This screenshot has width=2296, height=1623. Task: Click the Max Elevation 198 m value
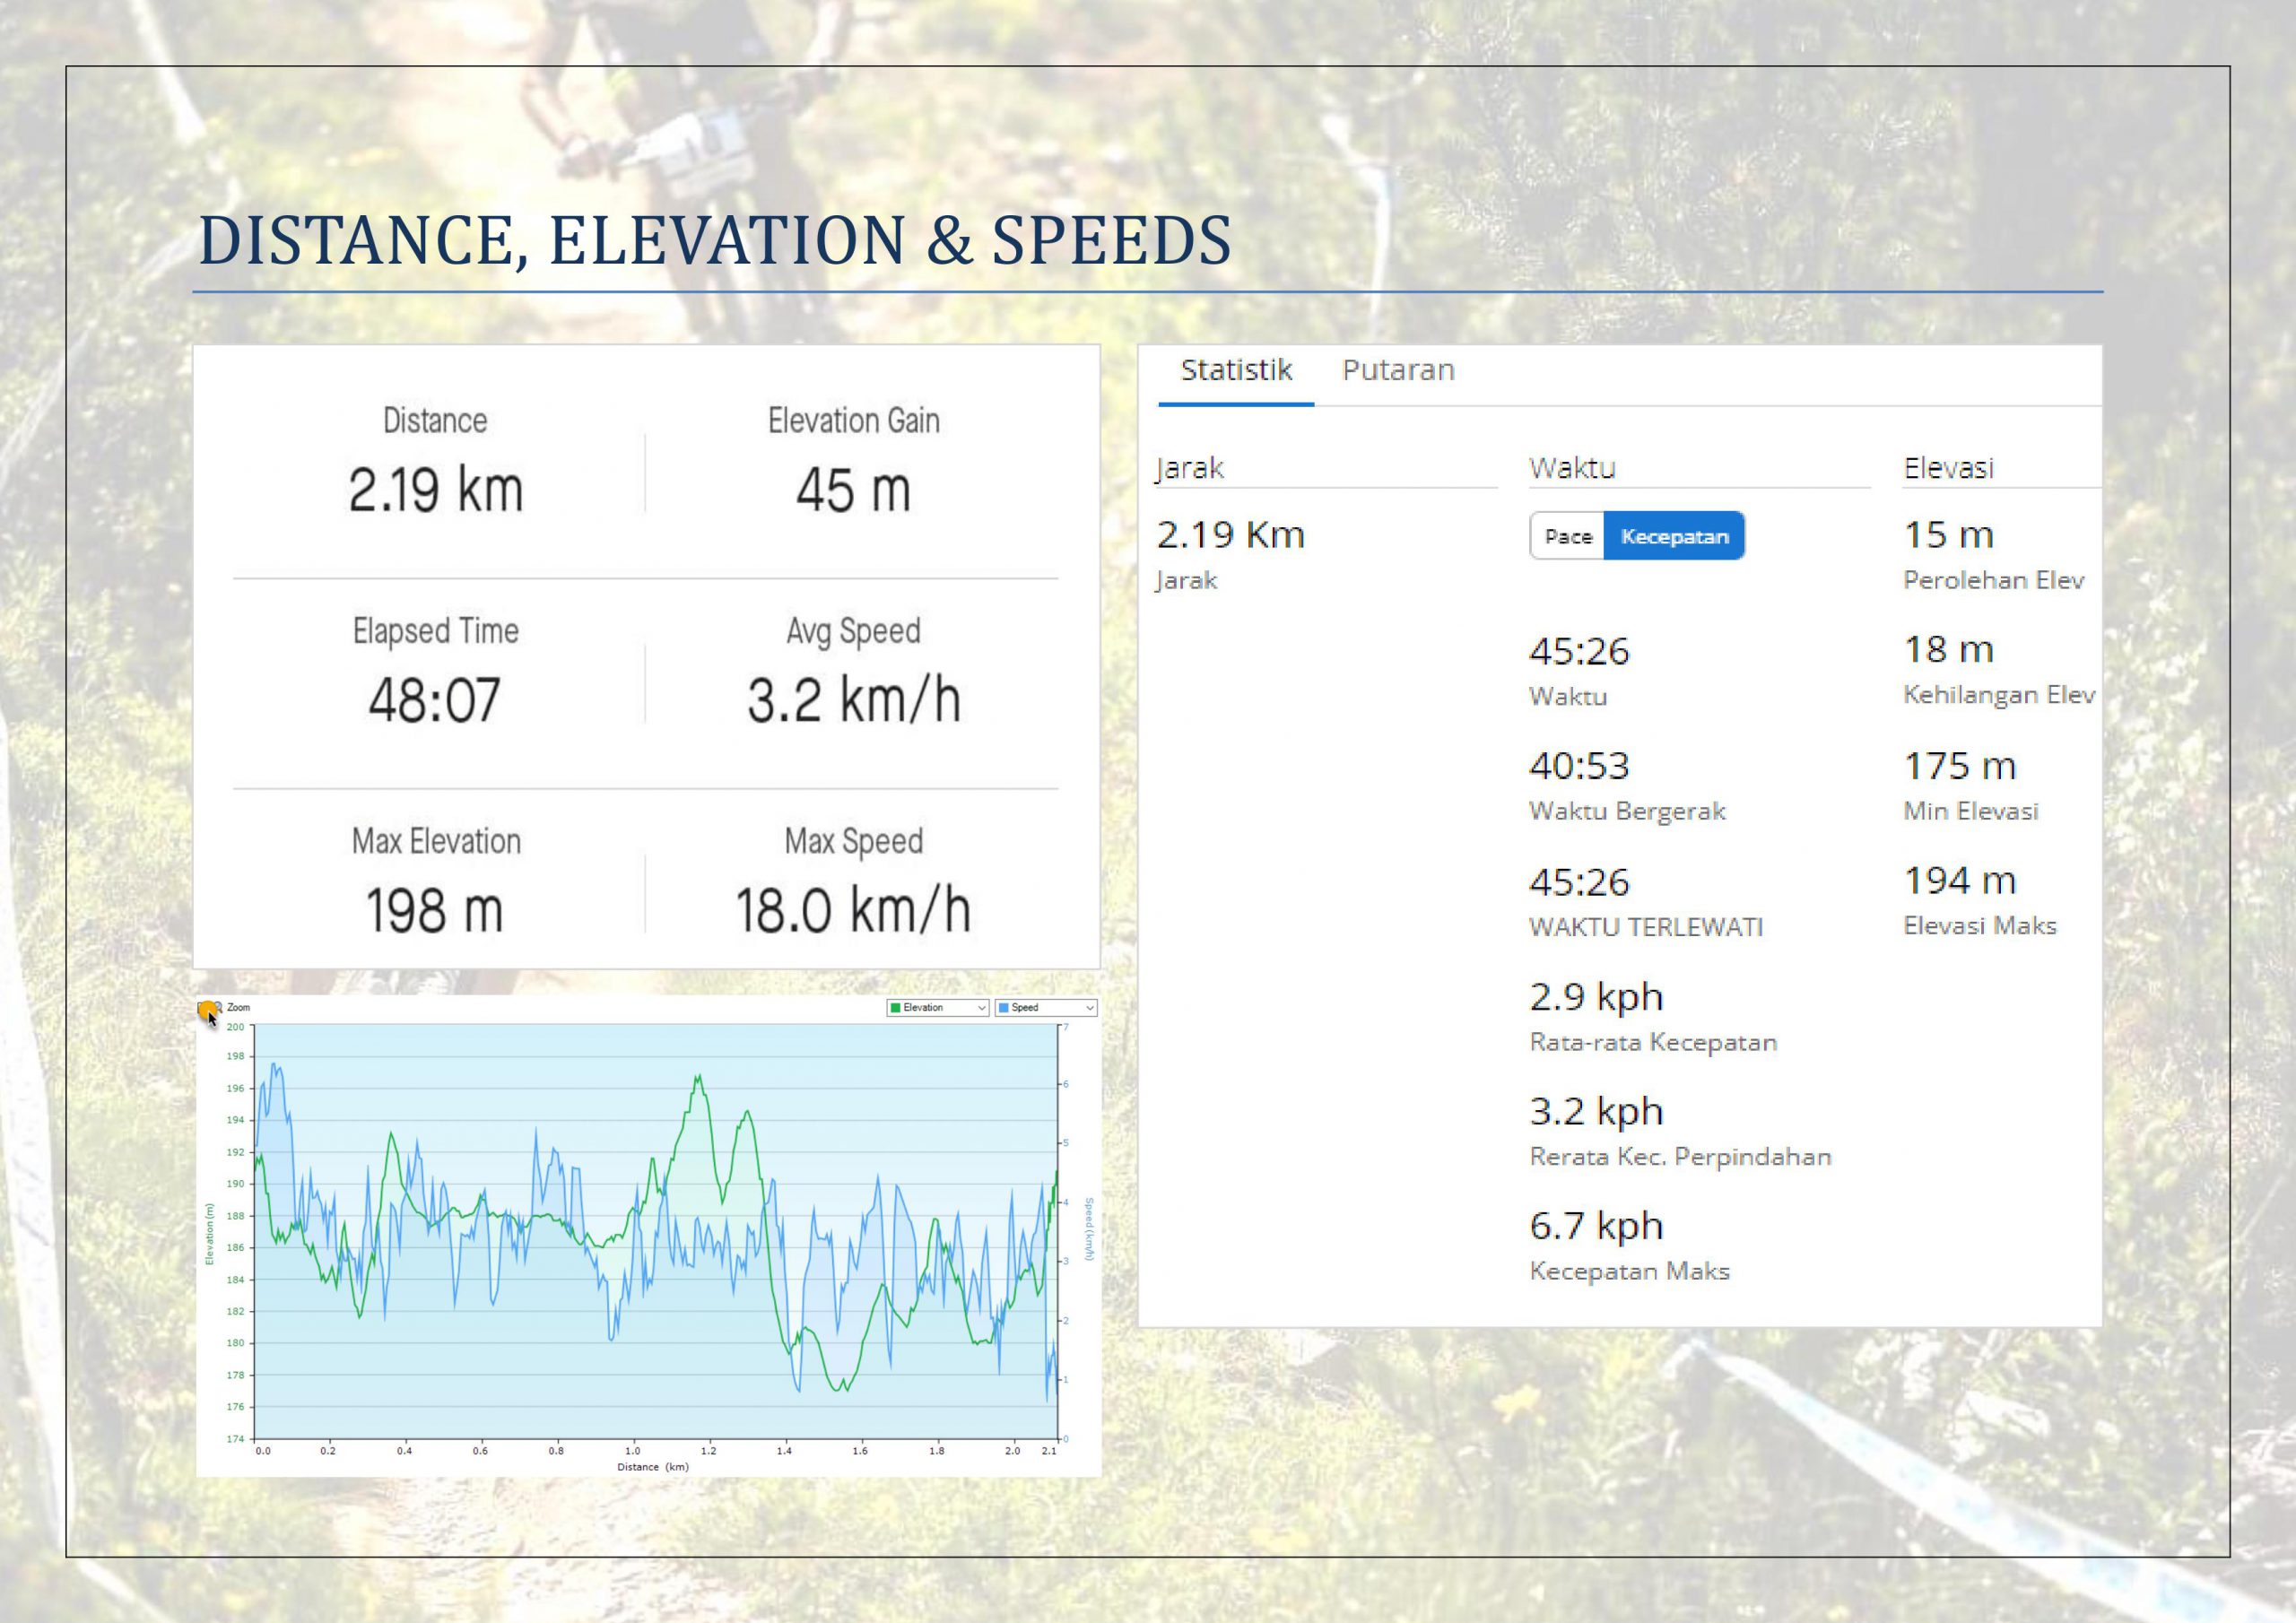(x=434, y=910)
